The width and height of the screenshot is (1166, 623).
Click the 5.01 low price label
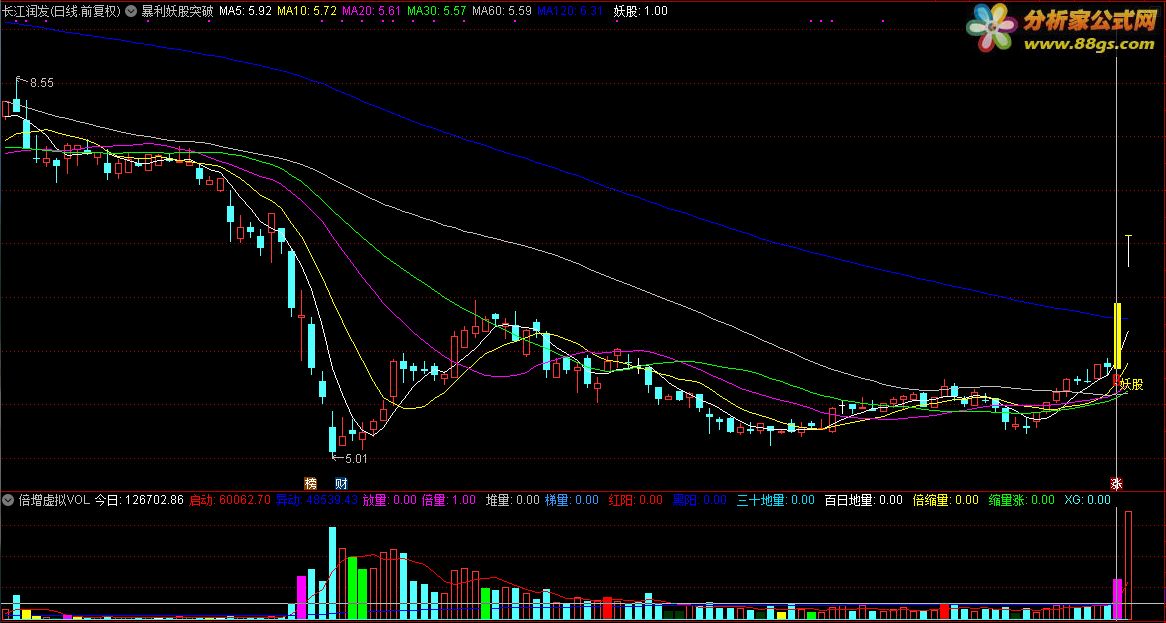[x=357, y=459]
